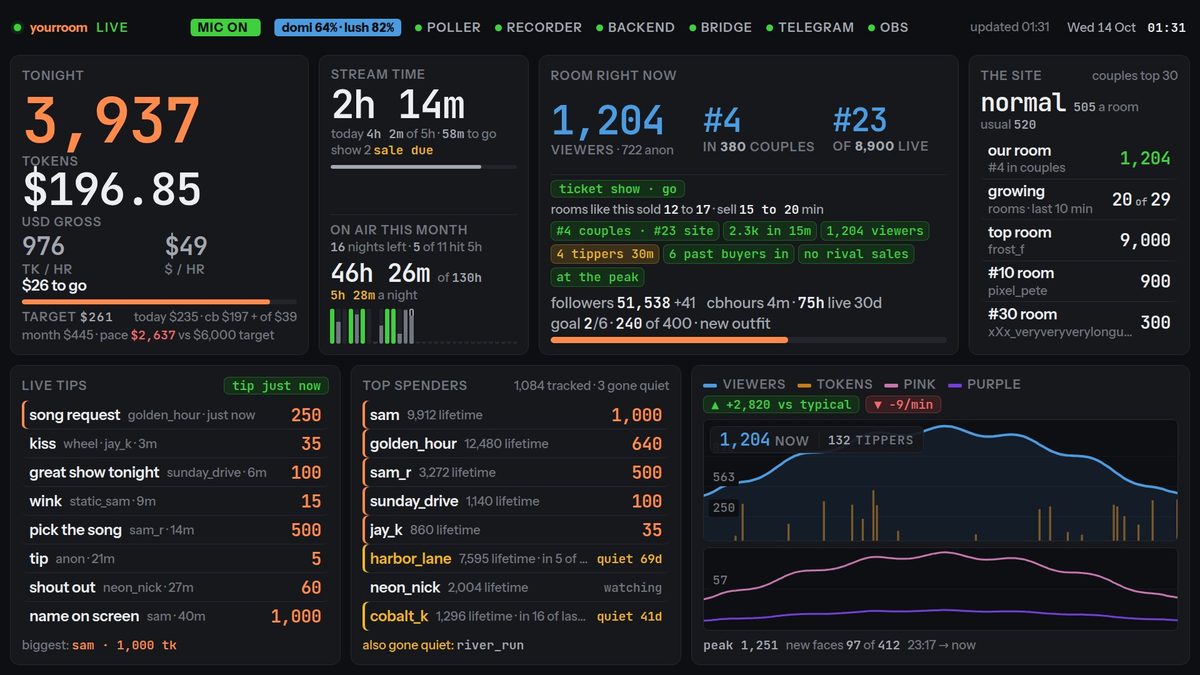Select the harbor_lane quiet 69d row

(x=515, y=559)
